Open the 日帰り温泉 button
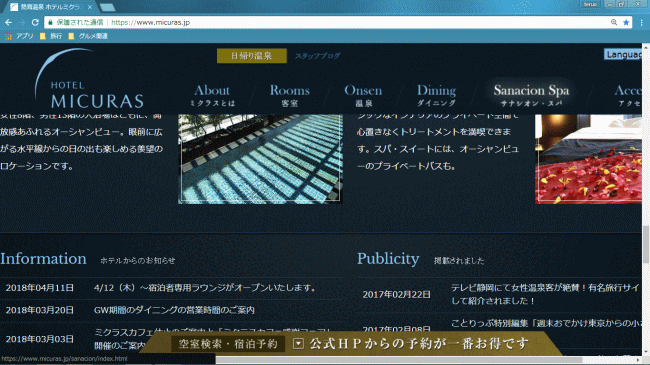 click(x=252, y=56)
